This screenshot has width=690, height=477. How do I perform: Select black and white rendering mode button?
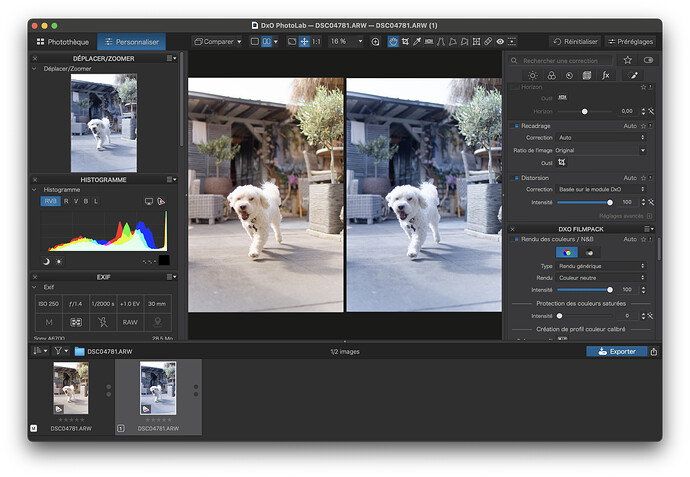589,253
